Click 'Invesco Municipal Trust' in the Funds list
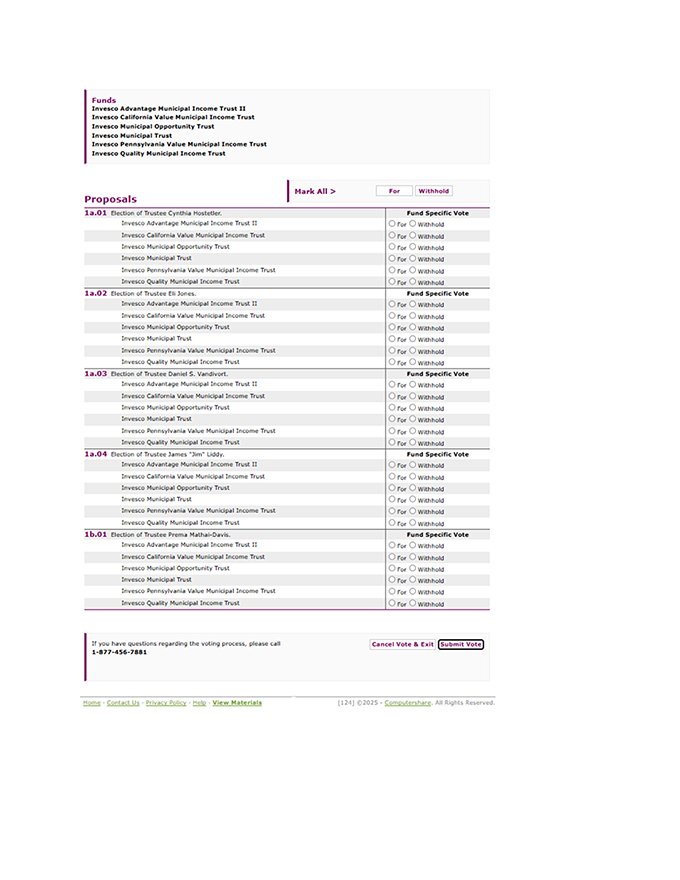The image size is (680, 880). click(132, 135)
